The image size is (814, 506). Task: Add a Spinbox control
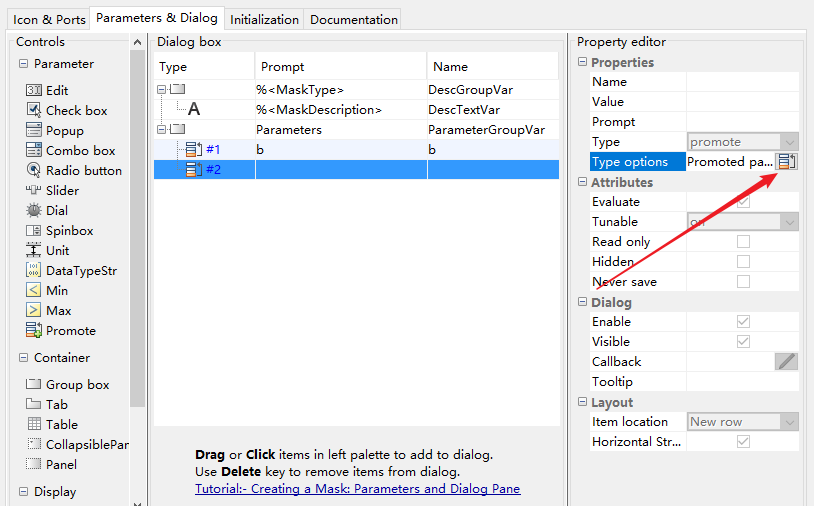pyautogui.click(x=60, y=230)
